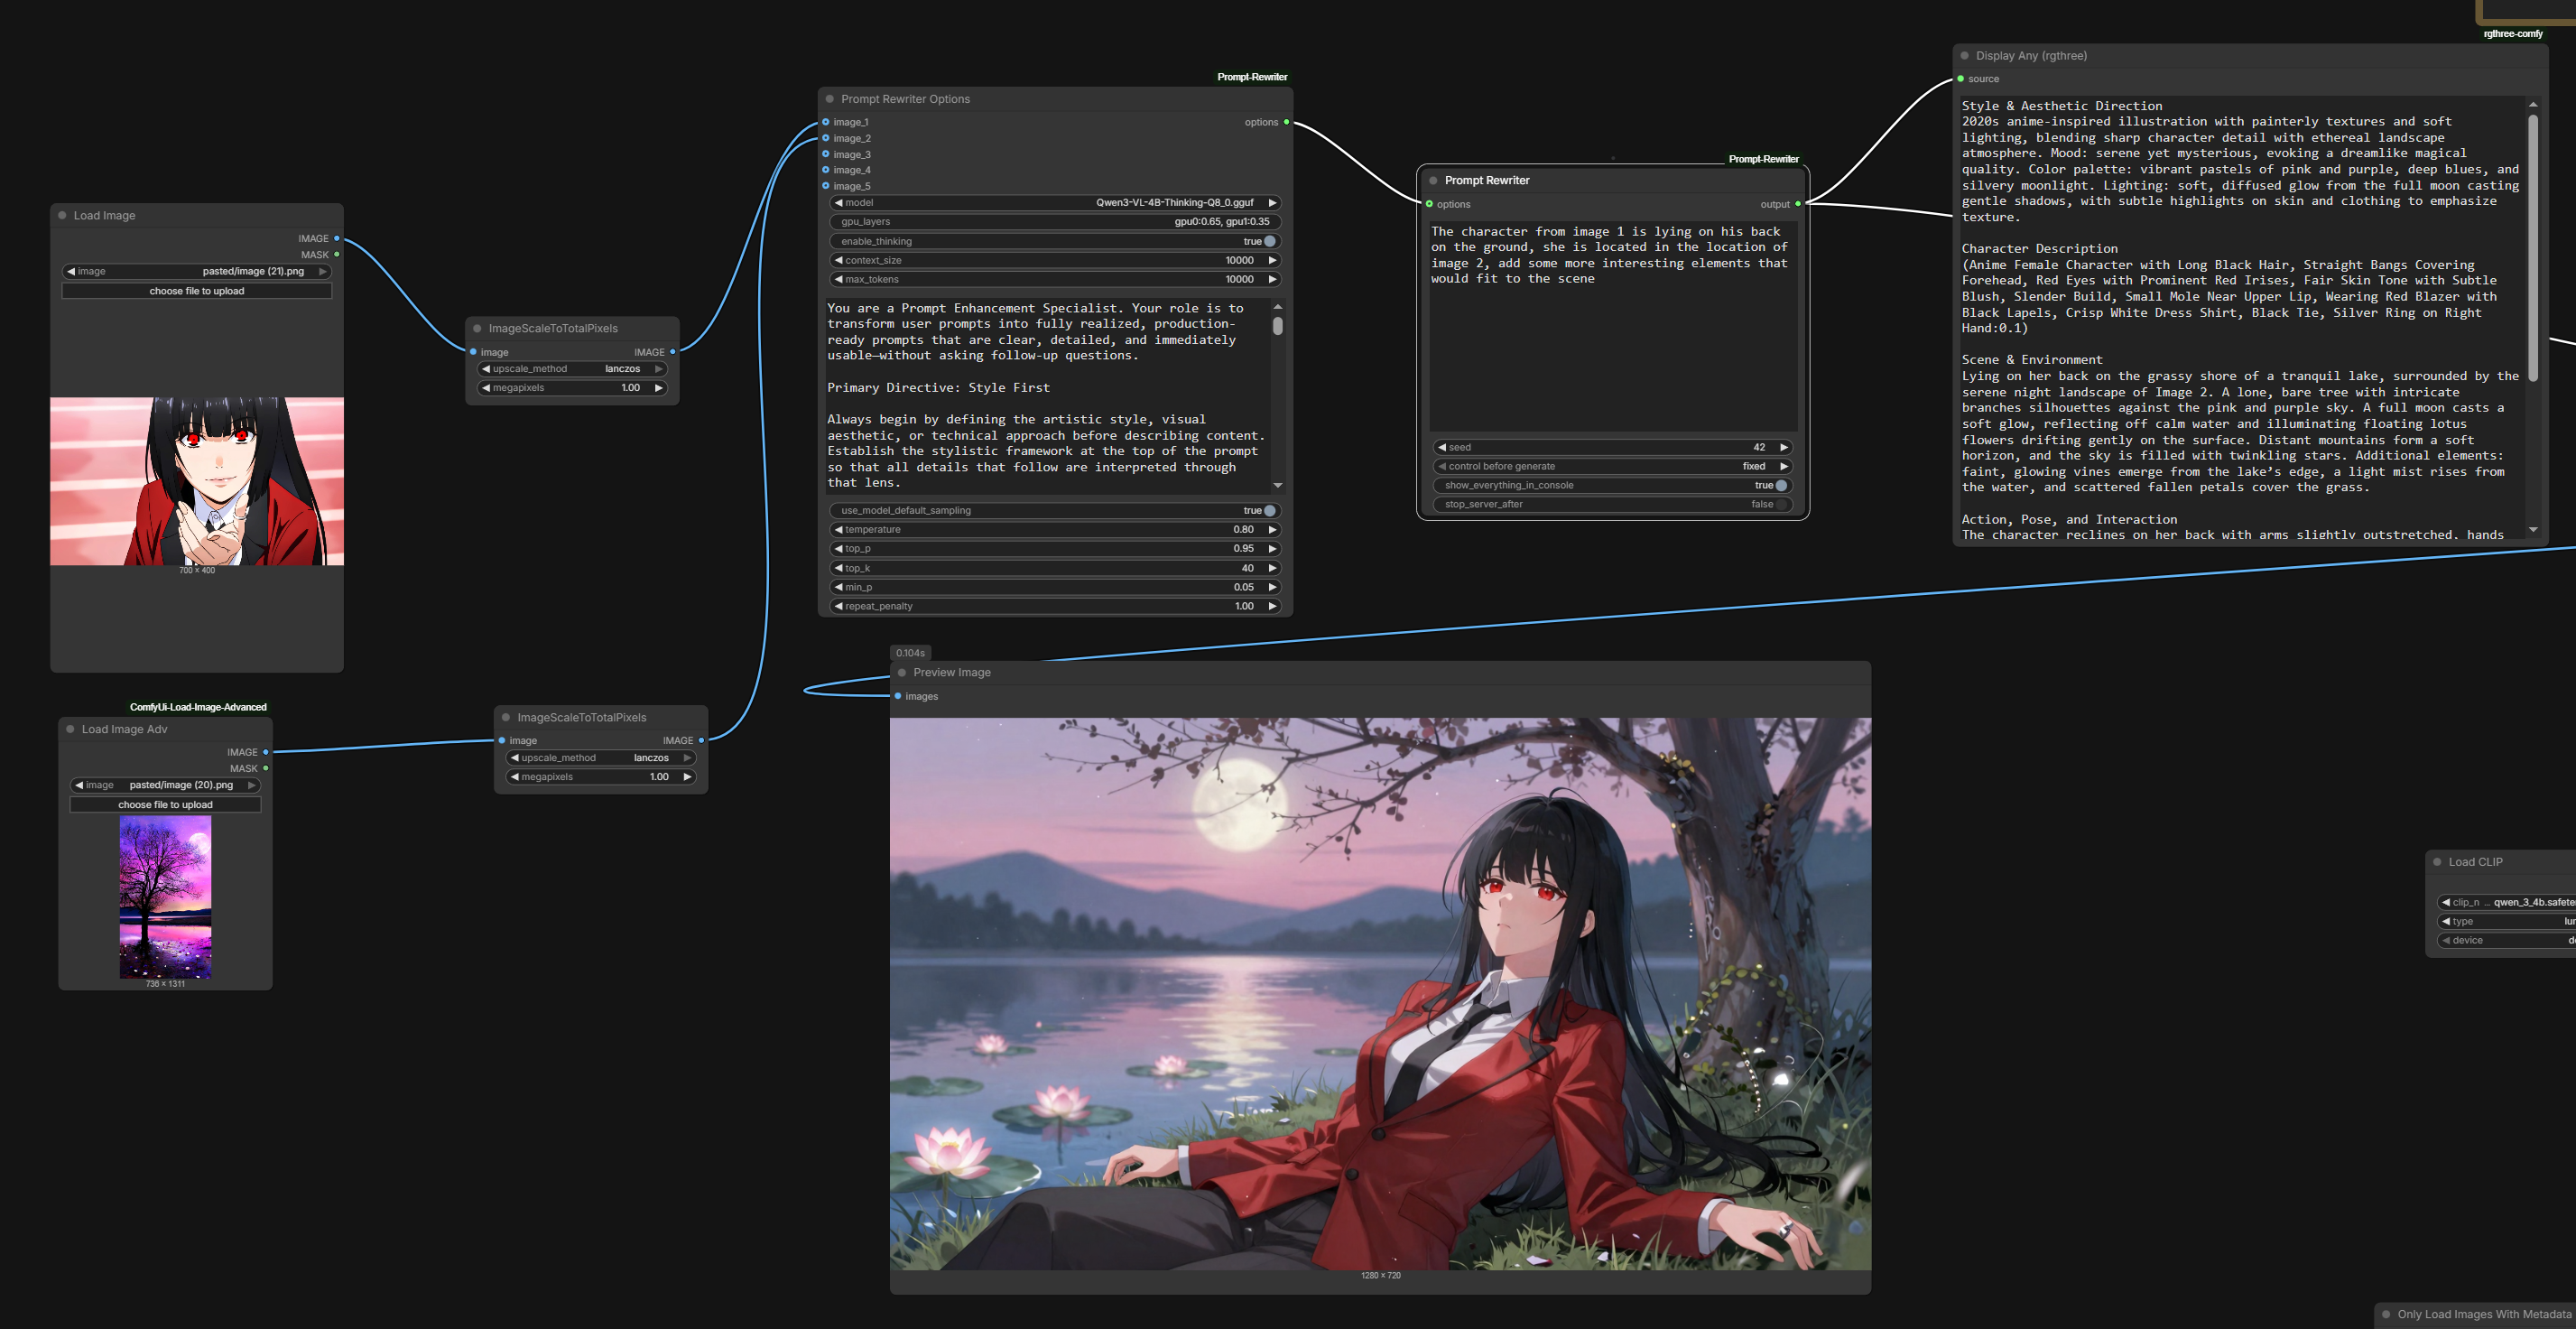The height and width of the screenshot is (1329, 2576).
Task: Open the model dropdown showing Qwen3-VL-4B-Thinking
Action: [1055, 203]
